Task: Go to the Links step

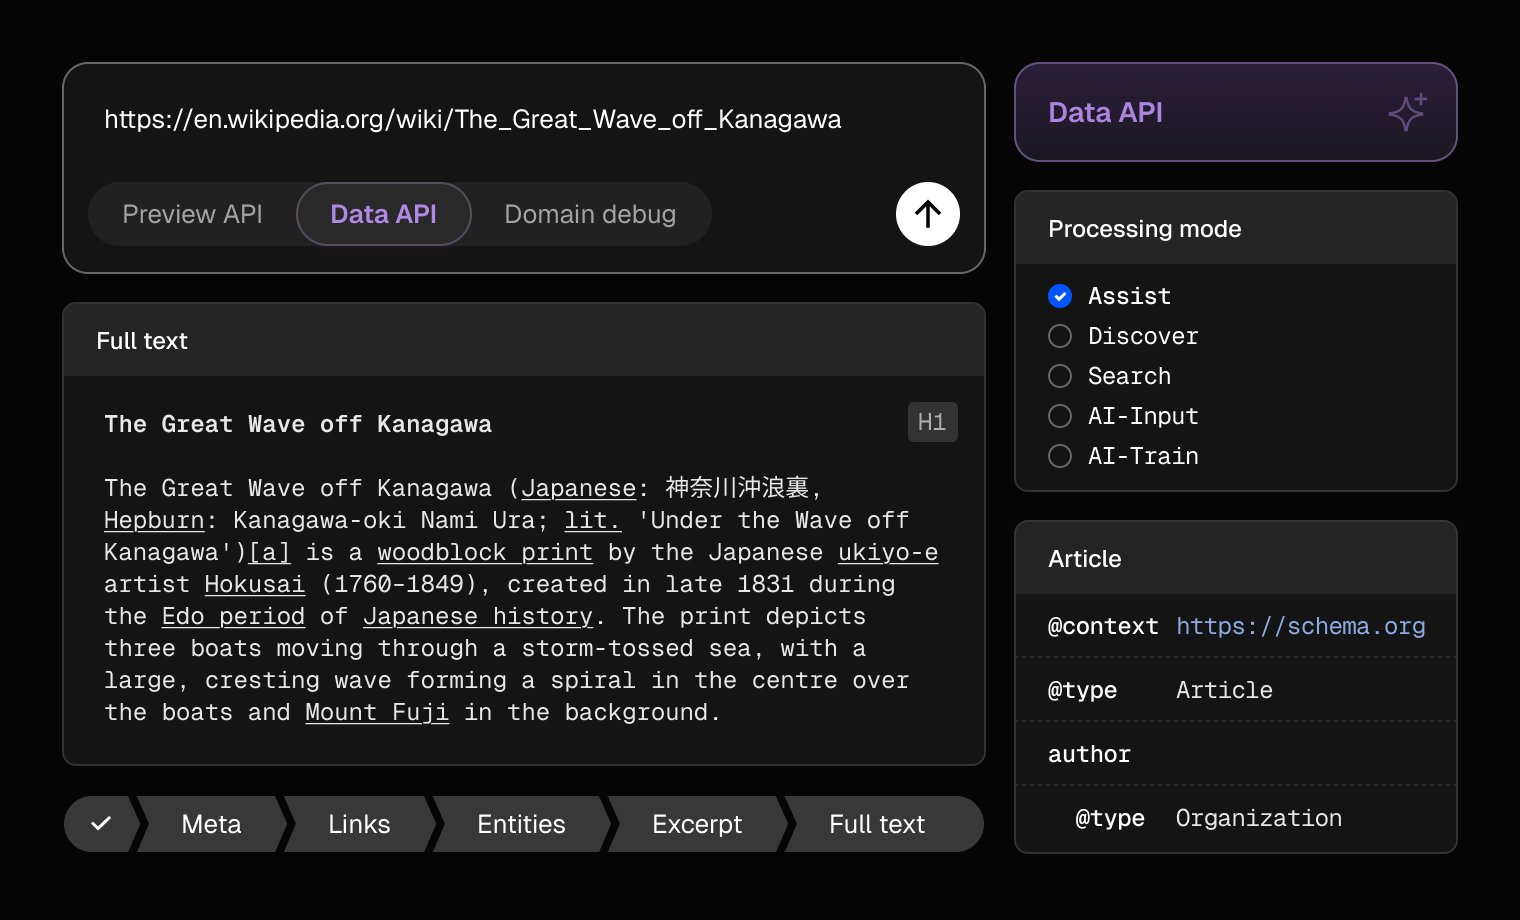Action: (x=359, y=824)
